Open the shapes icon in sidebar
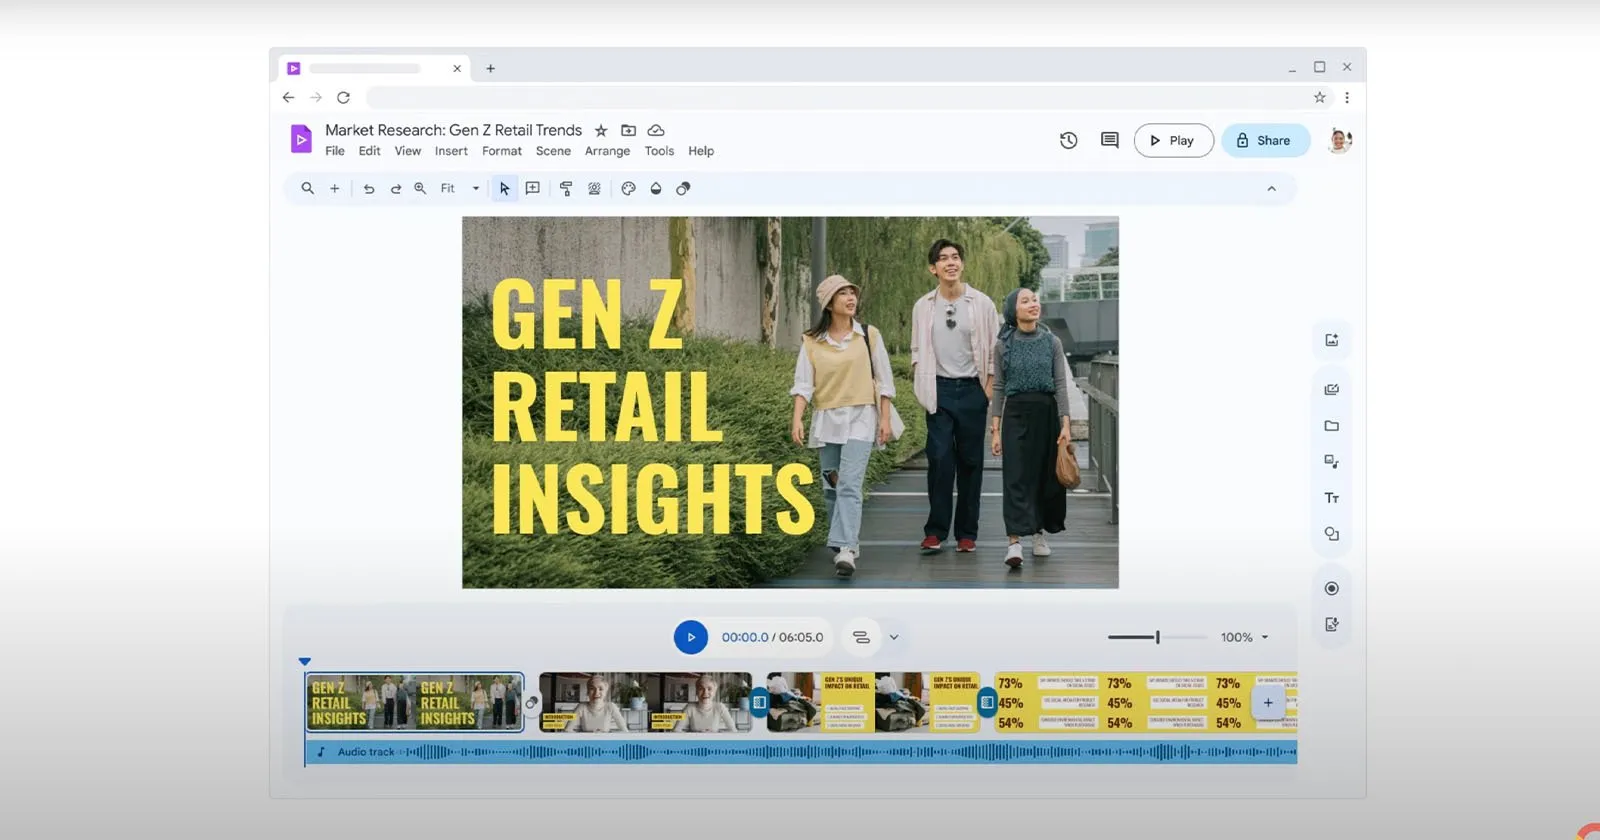Image resolution: width=1600 pixels, height=840 pixels. [1331, 534]
